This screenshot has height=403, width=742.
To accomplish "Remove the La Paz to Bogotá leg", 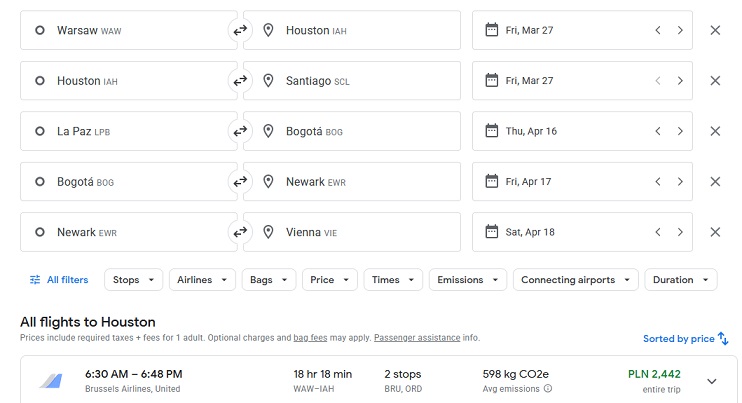I will tap(715, 131).
